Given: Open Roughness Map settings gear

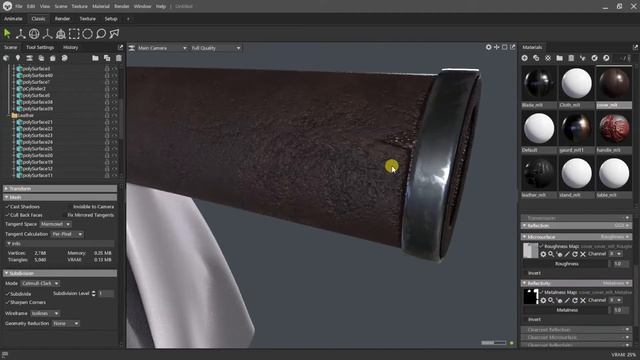Looking at the screenshot, I should coord(543,254).
